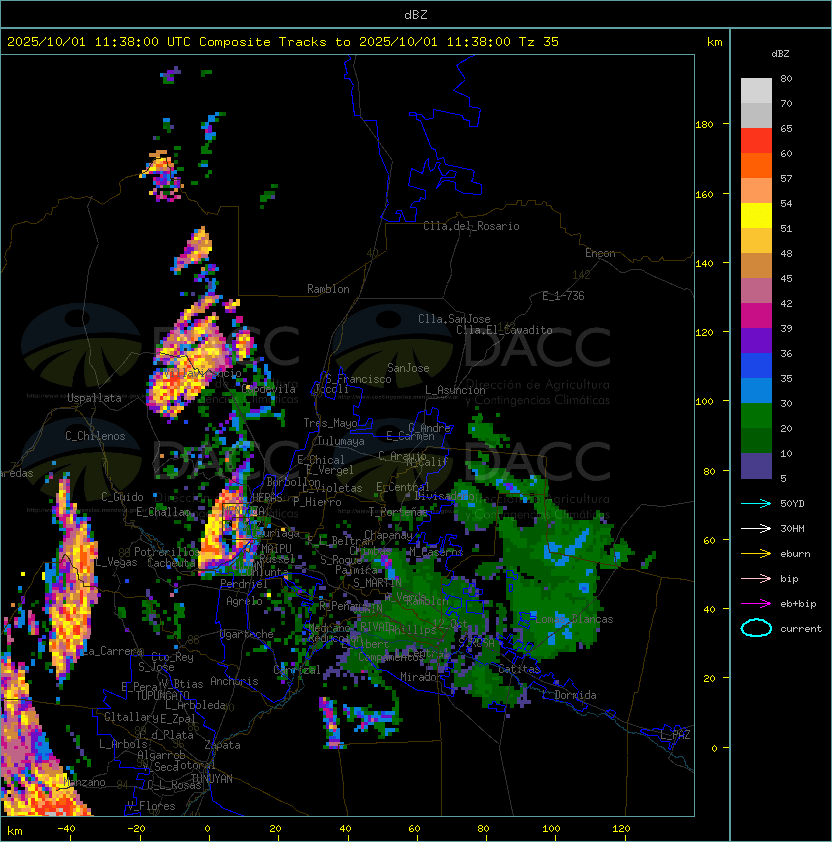The image size is (832, 842).
Task: Click the Manzano map label
Action: pos(84,782)
